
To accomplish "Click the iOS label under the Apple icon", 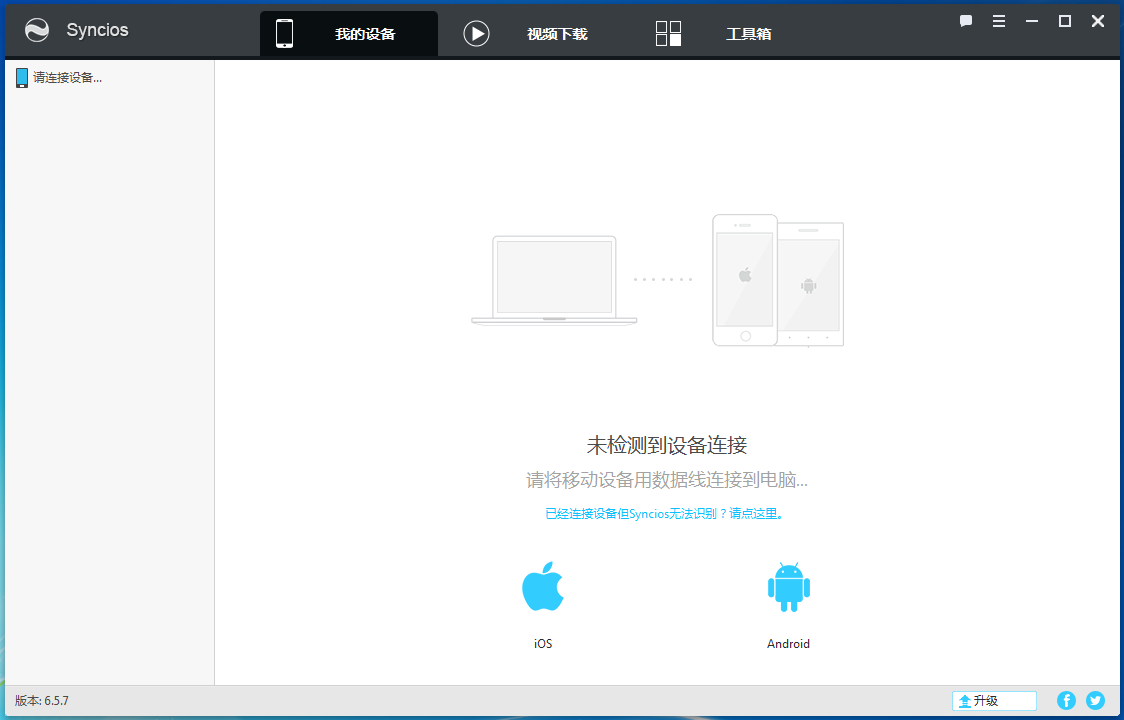I will point(543,644).
